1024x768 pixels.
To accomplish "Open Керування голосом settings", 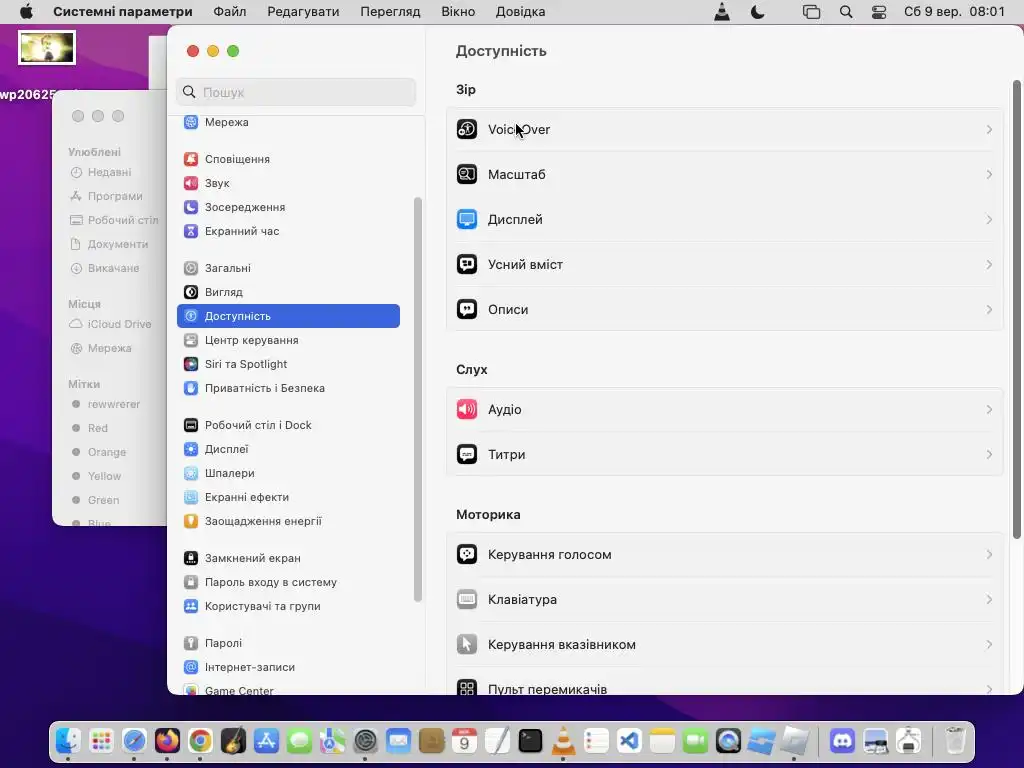I will point(725,554).
